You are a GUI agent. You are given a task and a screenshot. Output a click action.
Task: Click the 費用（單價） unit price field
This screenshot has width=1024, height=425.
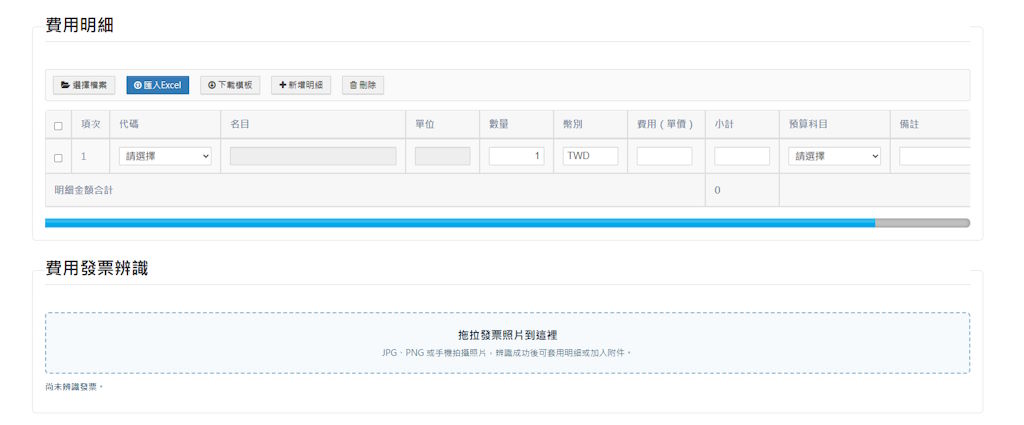pyautogui.click(x=664, y=156)
